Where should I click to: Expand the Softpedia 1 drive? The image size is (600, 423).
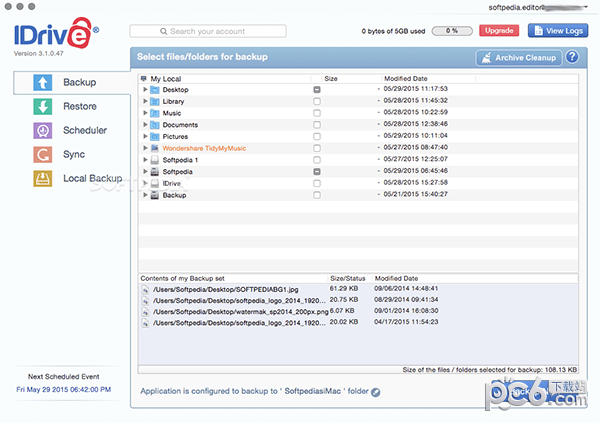pos(145,160)
